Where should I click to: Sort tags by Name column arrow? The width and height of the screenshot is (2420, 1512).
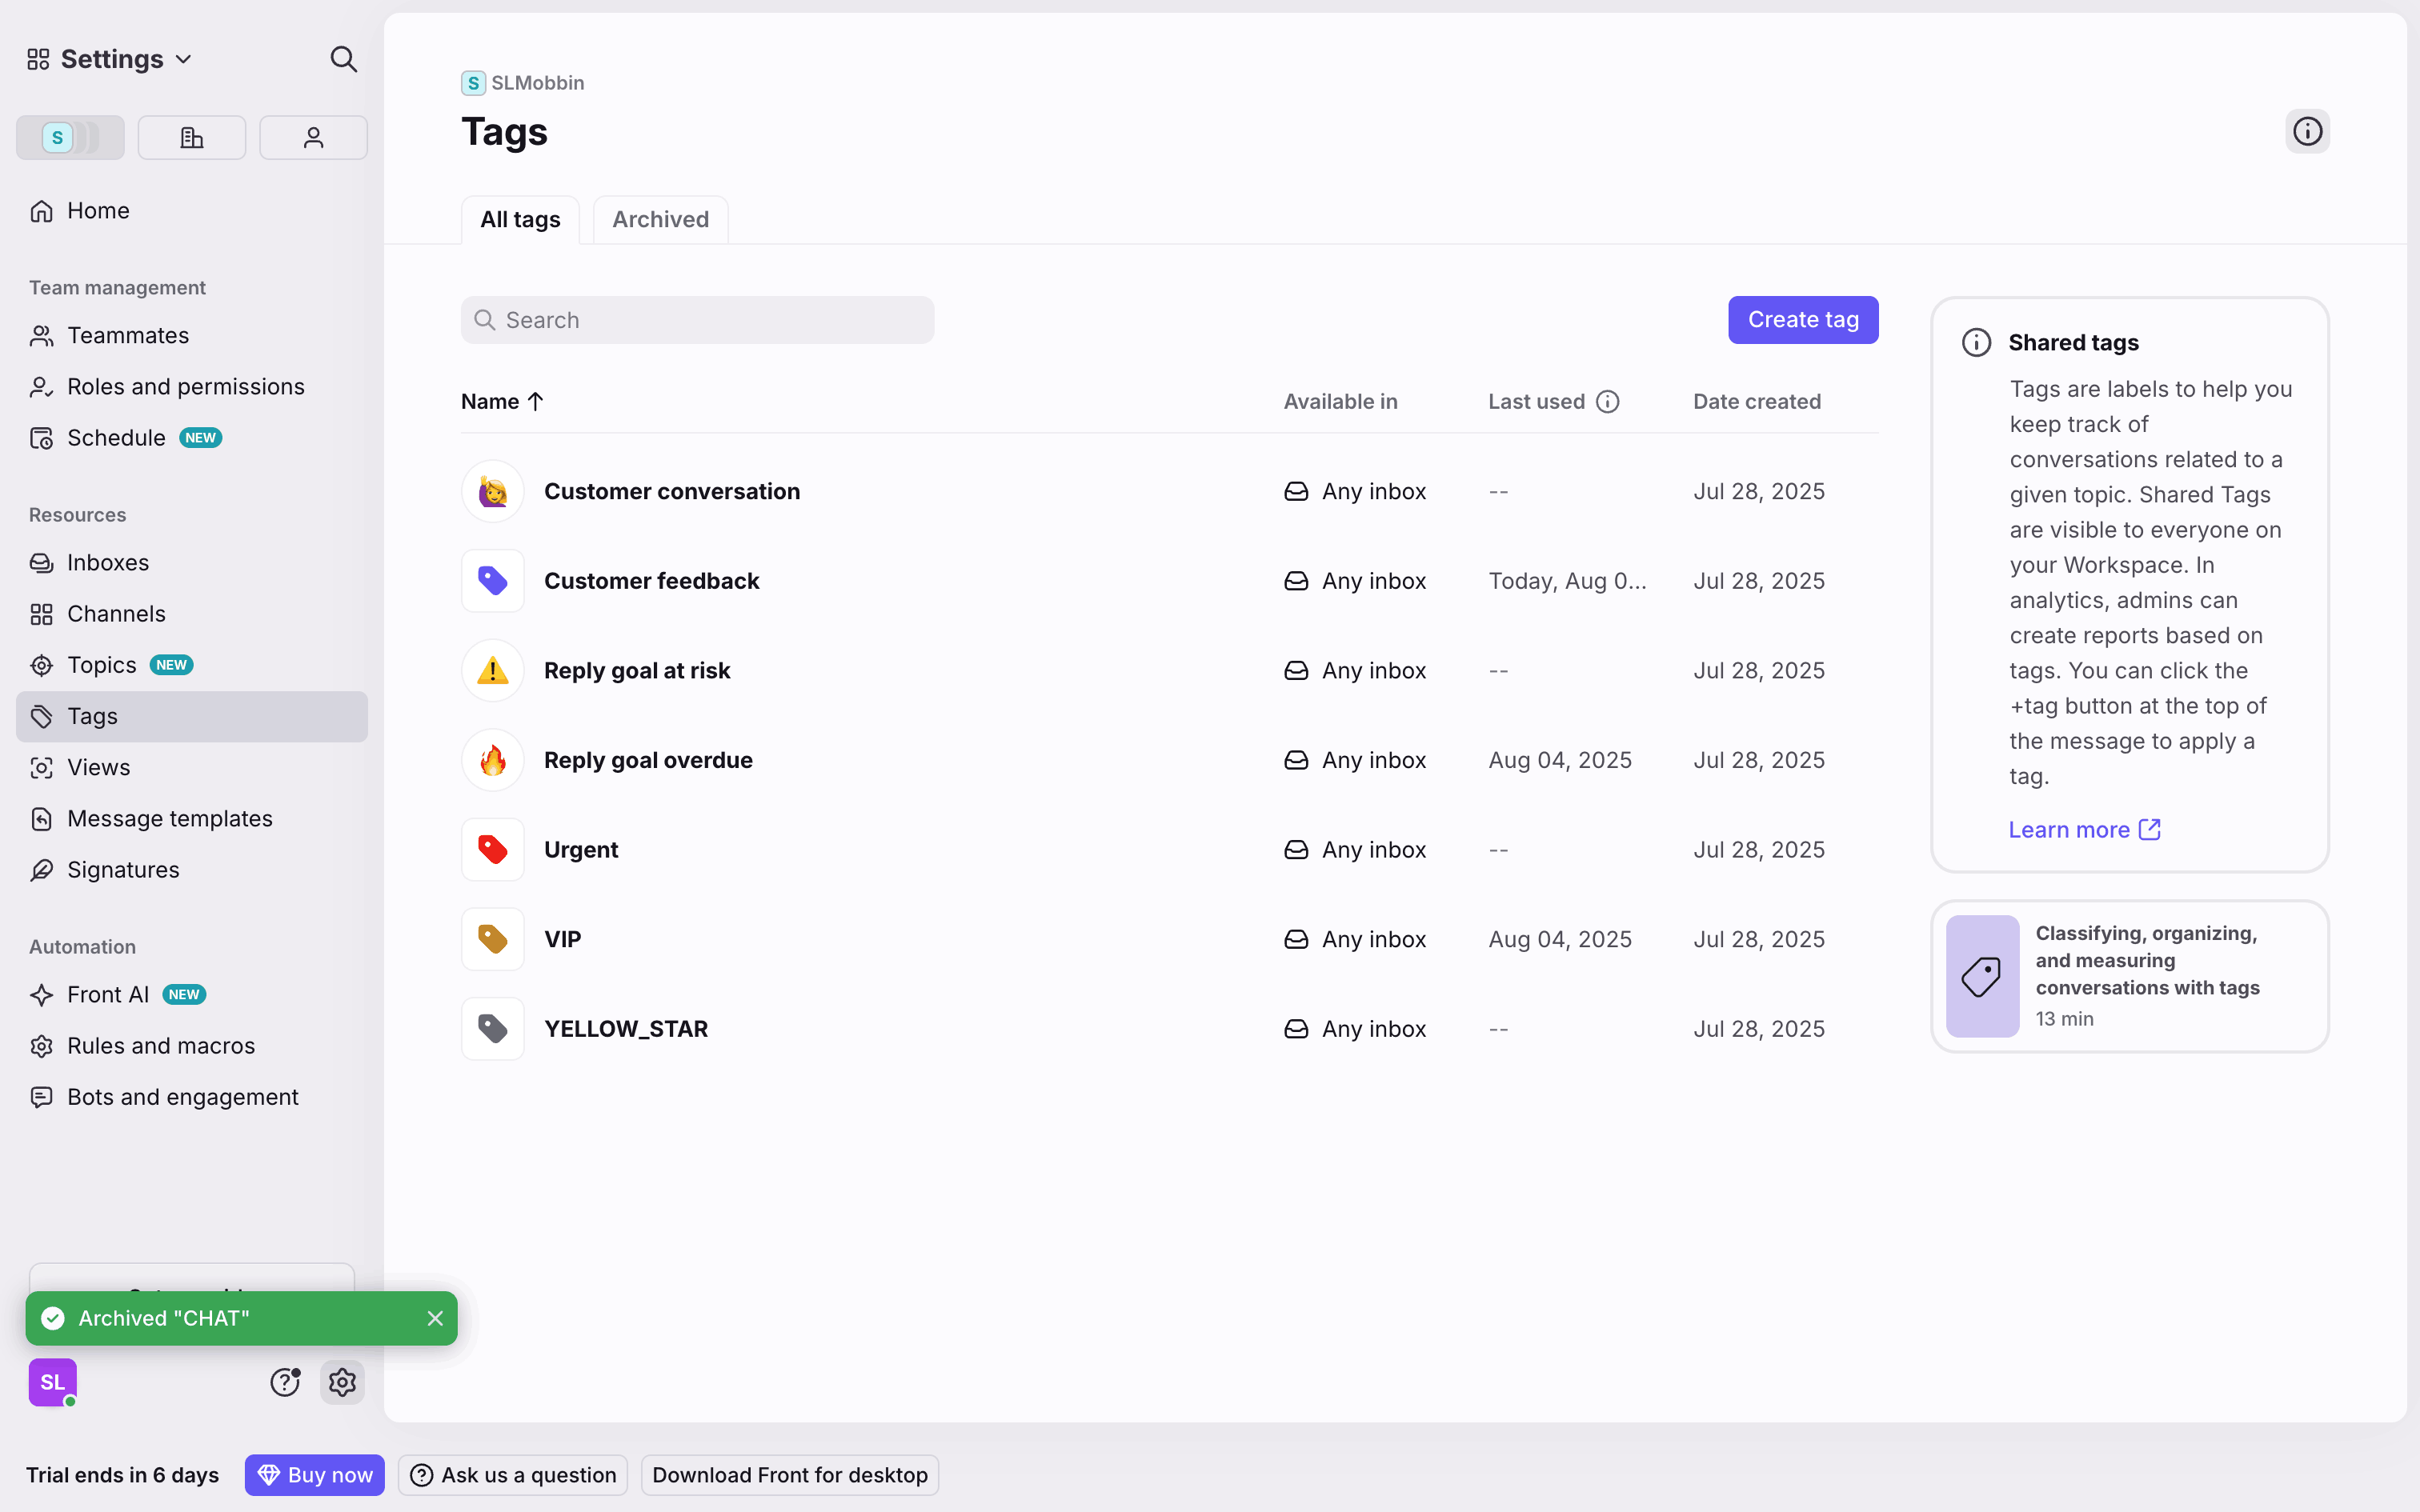click(535, 402)
